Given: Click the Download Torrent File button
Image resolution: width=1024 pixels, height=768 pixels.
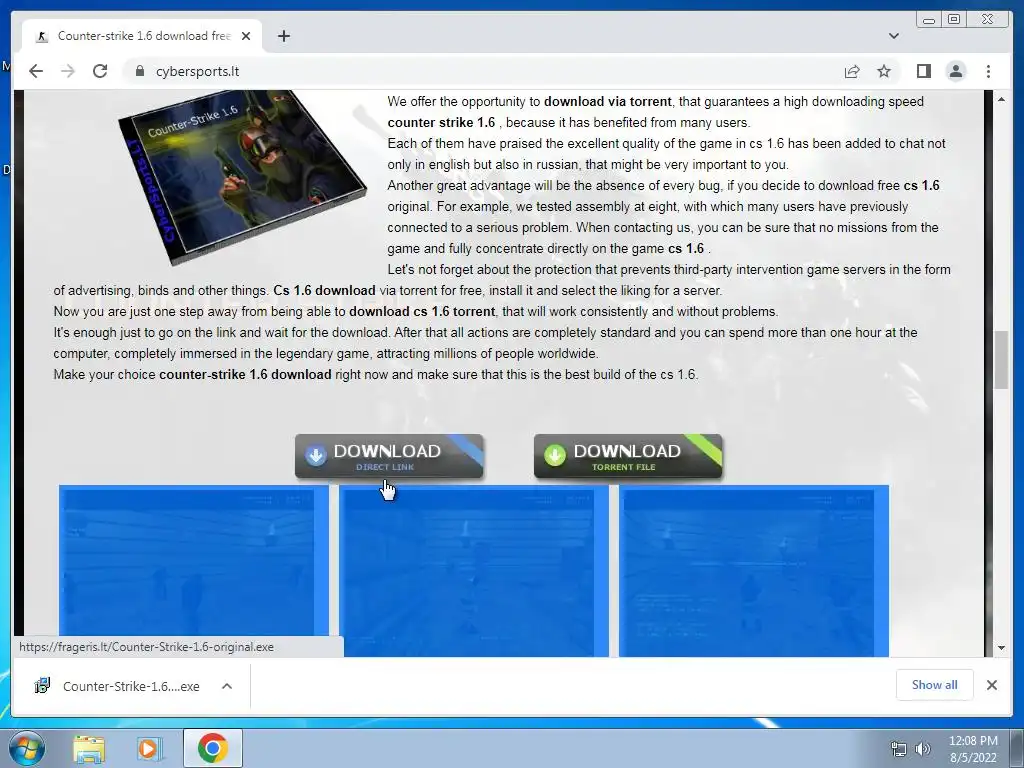Looking at the screenshot, I should click(628, 456).
